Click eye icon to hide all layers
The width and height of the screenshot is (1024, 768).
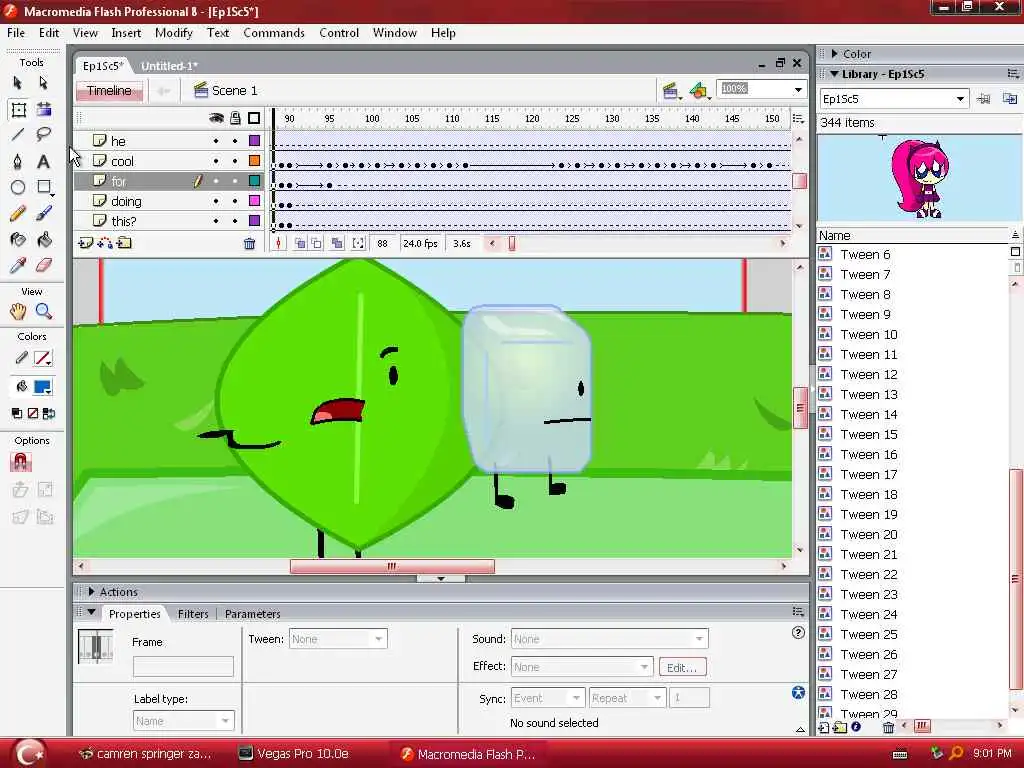click(216, 118)
